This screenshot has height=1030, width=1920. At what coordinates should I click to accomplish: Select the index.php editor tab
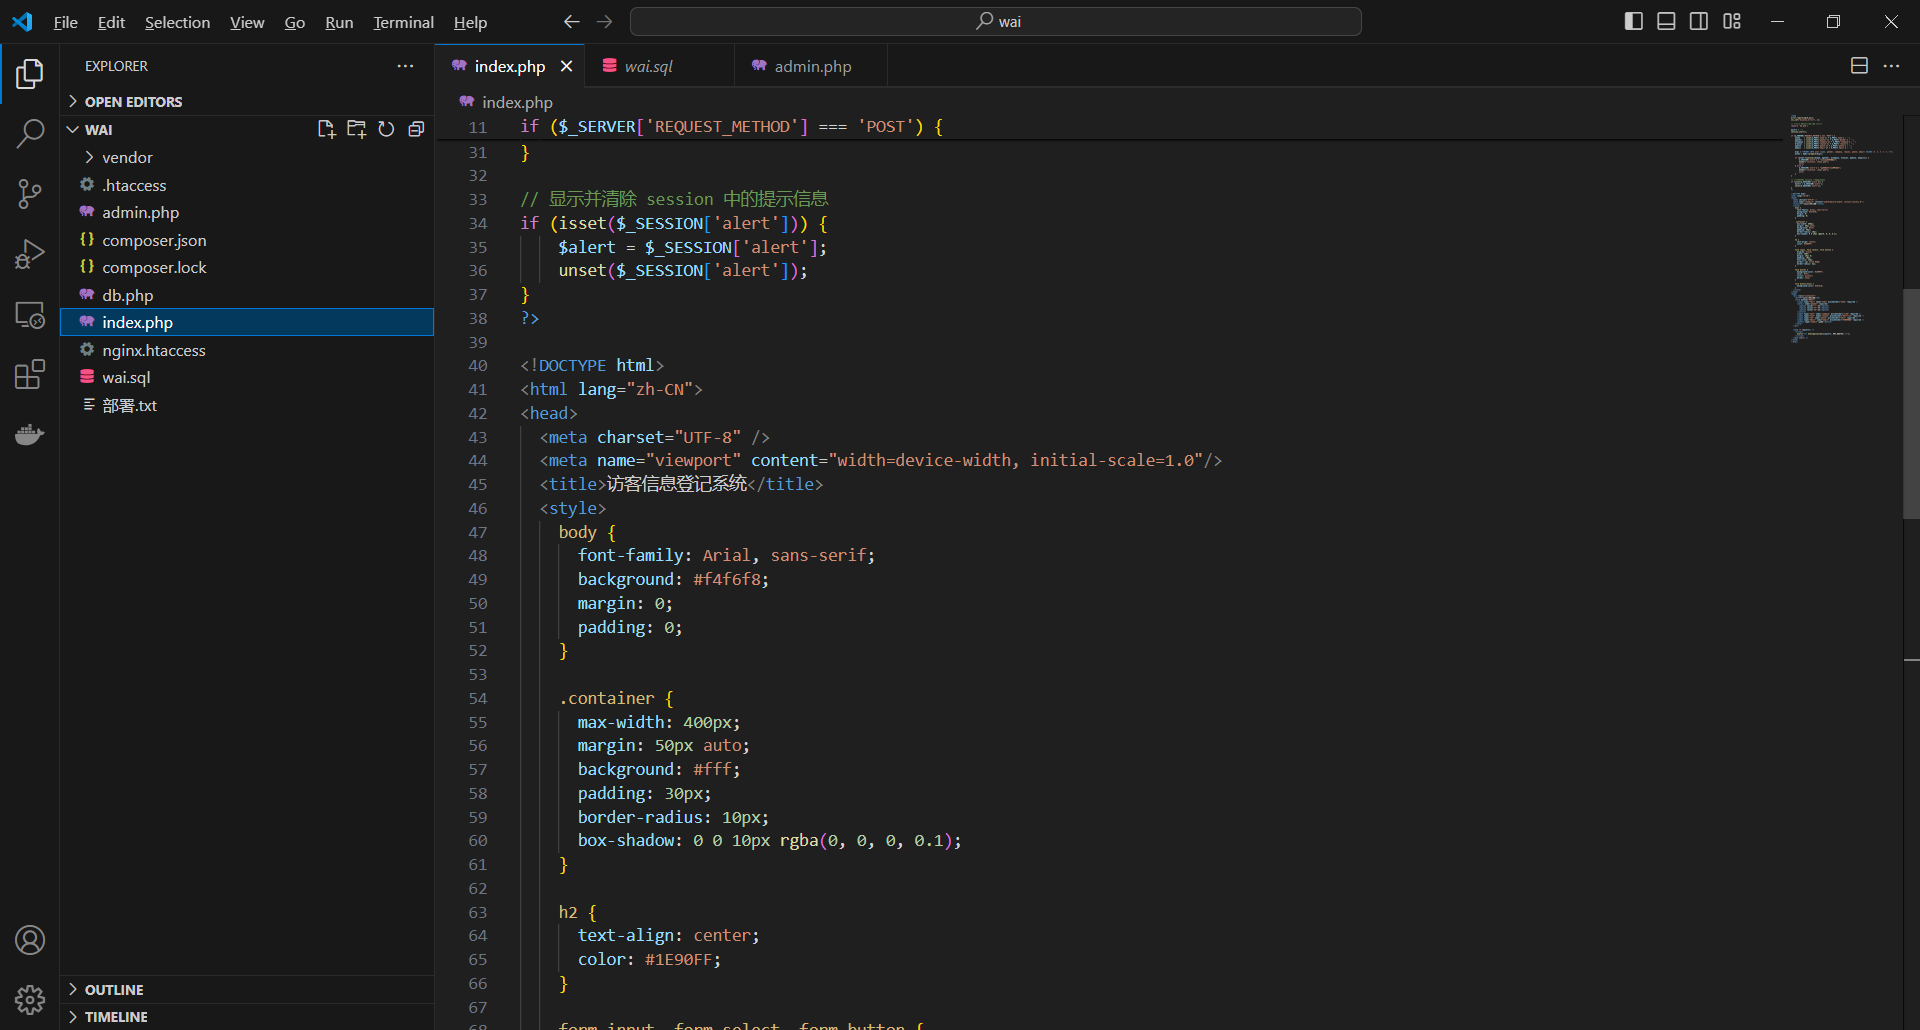coord(510,66)
